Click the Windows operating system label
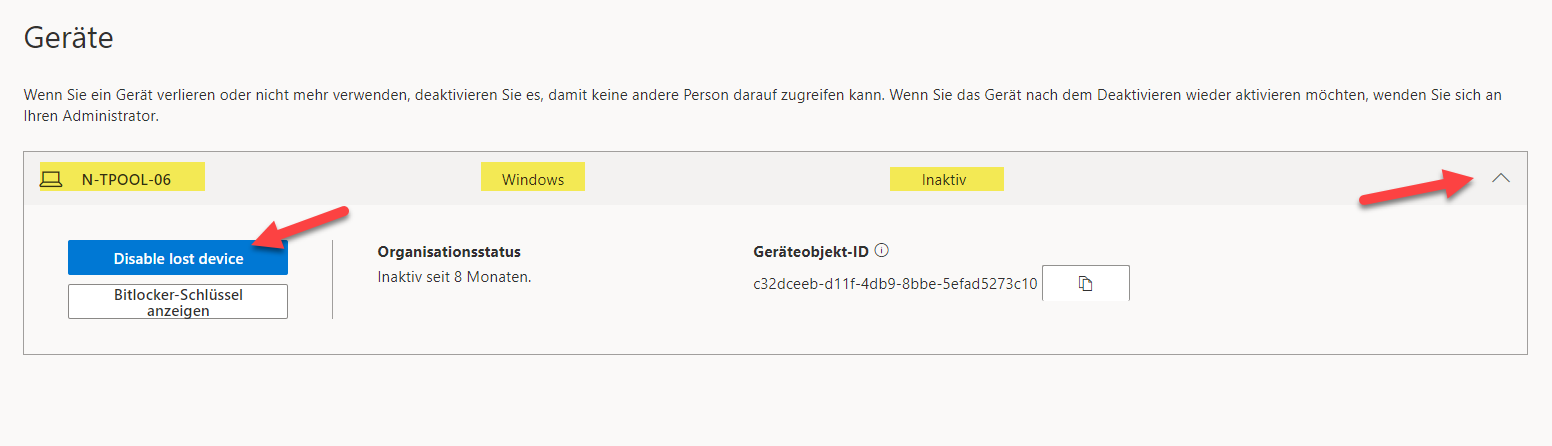Viewport: 1552px width, 446px height. click(533, 180)
